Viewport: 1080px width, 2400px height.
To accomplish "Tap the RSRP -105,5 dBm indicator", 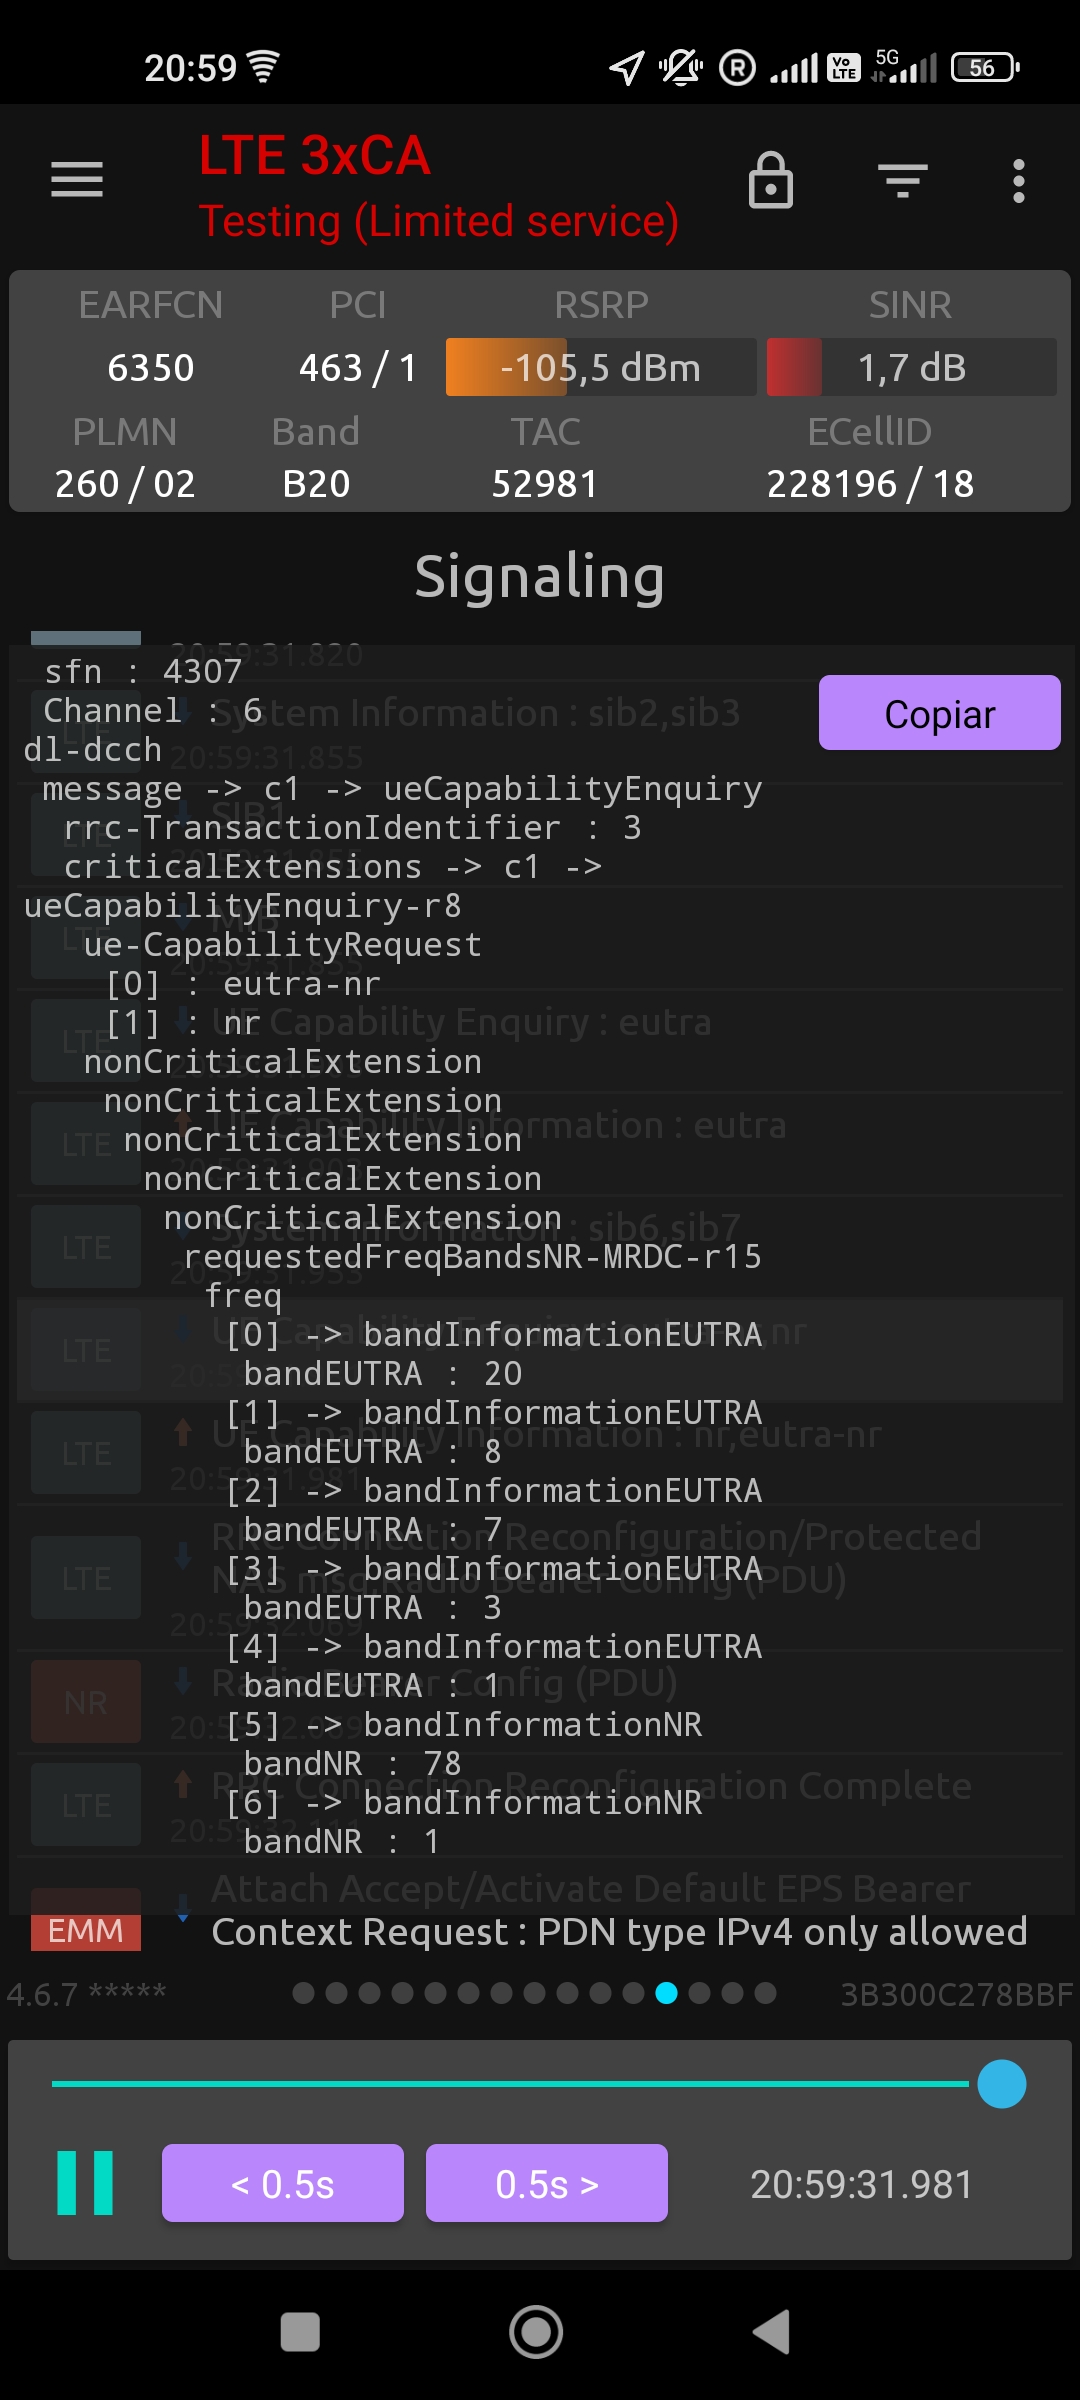I will point(600,367).
